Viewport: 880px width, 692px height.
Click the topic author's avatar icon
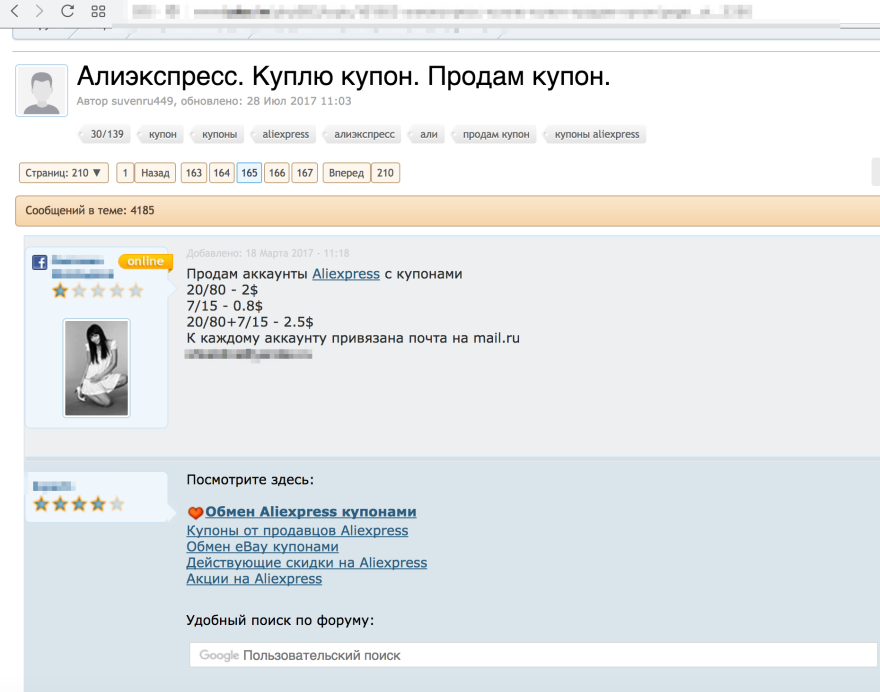(42, 91)
